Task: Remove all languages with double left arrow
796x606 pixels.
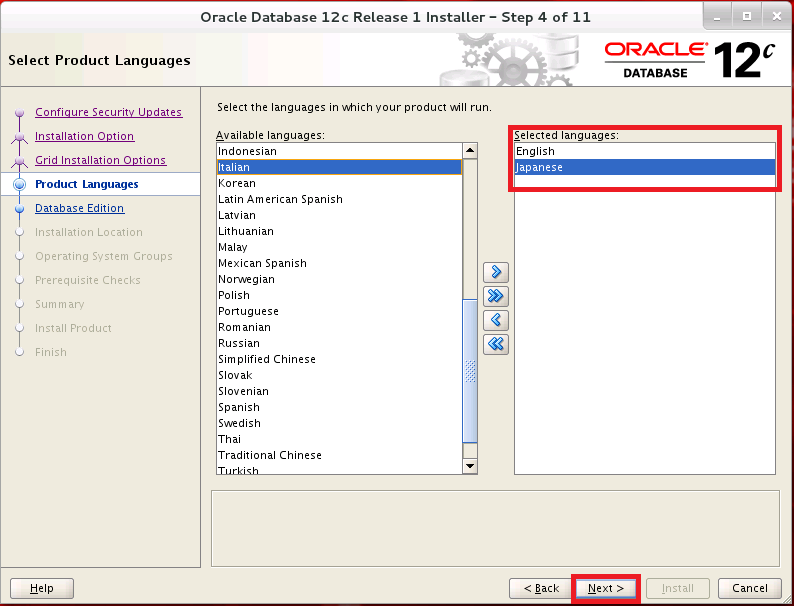Action: (495, 344)
